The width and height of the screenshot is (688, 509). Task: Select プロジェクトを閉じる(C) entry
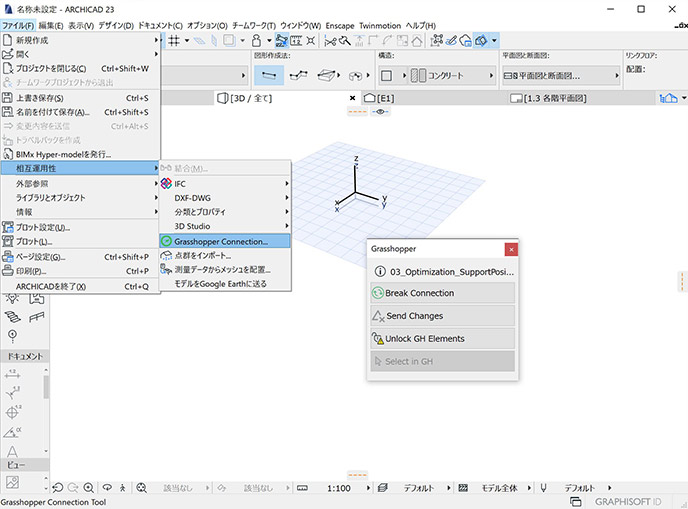coord(81,68)
